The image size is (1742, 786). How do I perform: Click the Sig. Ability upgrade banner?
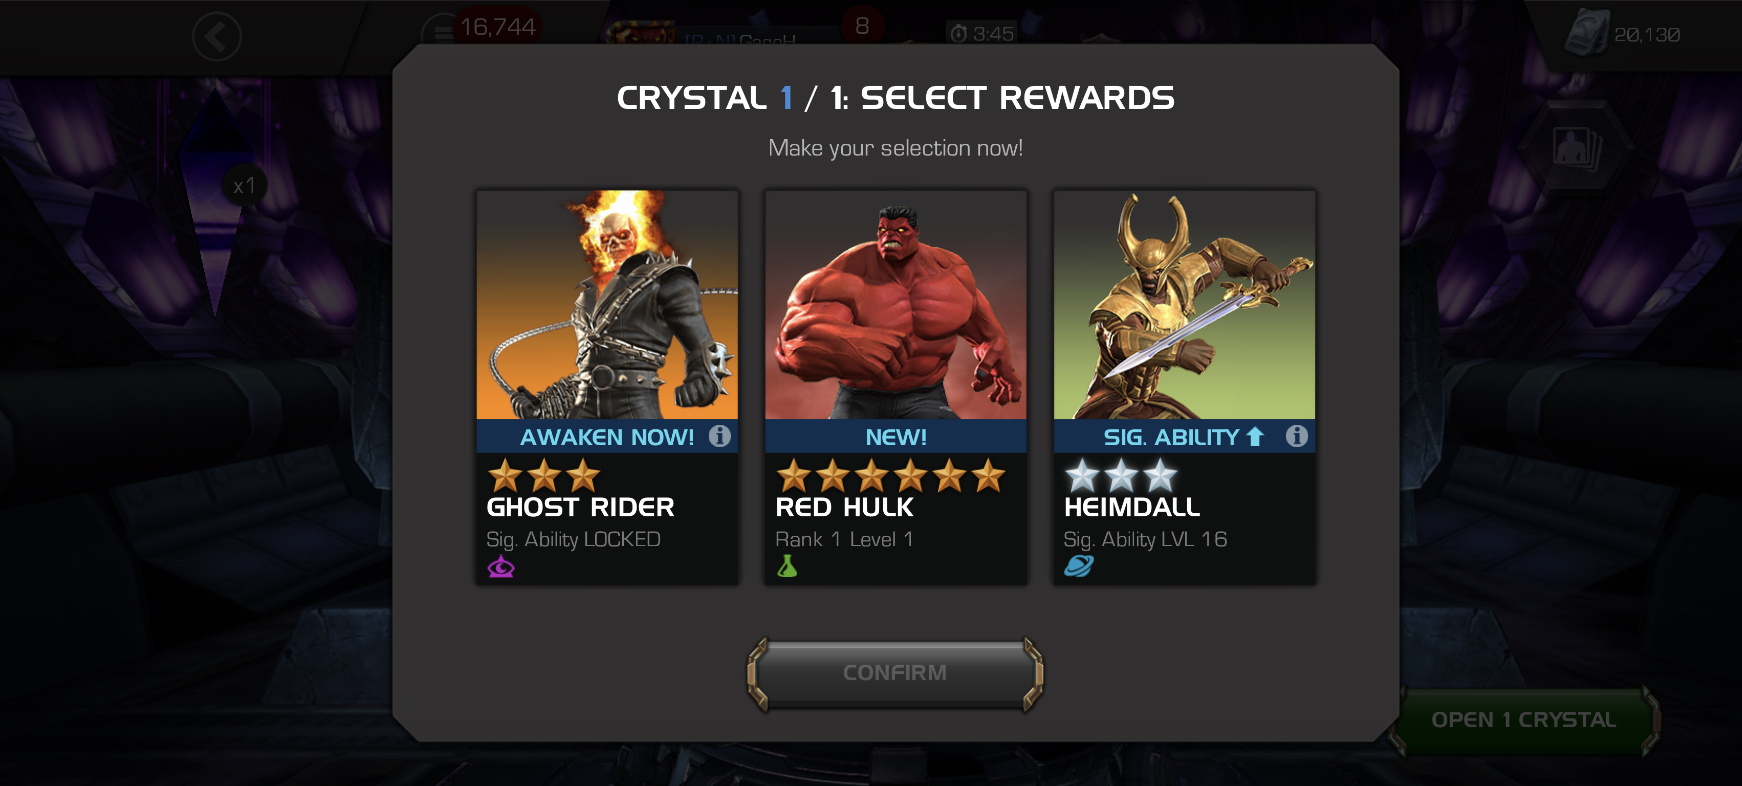click(x=1184, y=437)
